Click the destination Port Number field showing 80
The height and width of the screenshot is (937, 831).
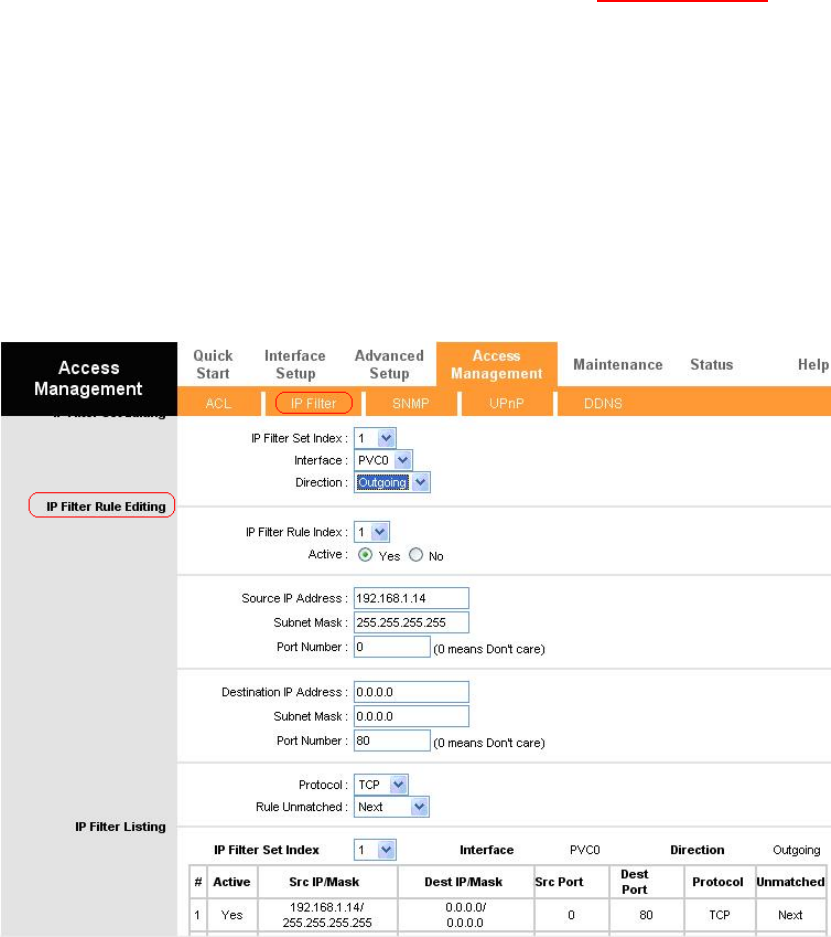point(392,740)
